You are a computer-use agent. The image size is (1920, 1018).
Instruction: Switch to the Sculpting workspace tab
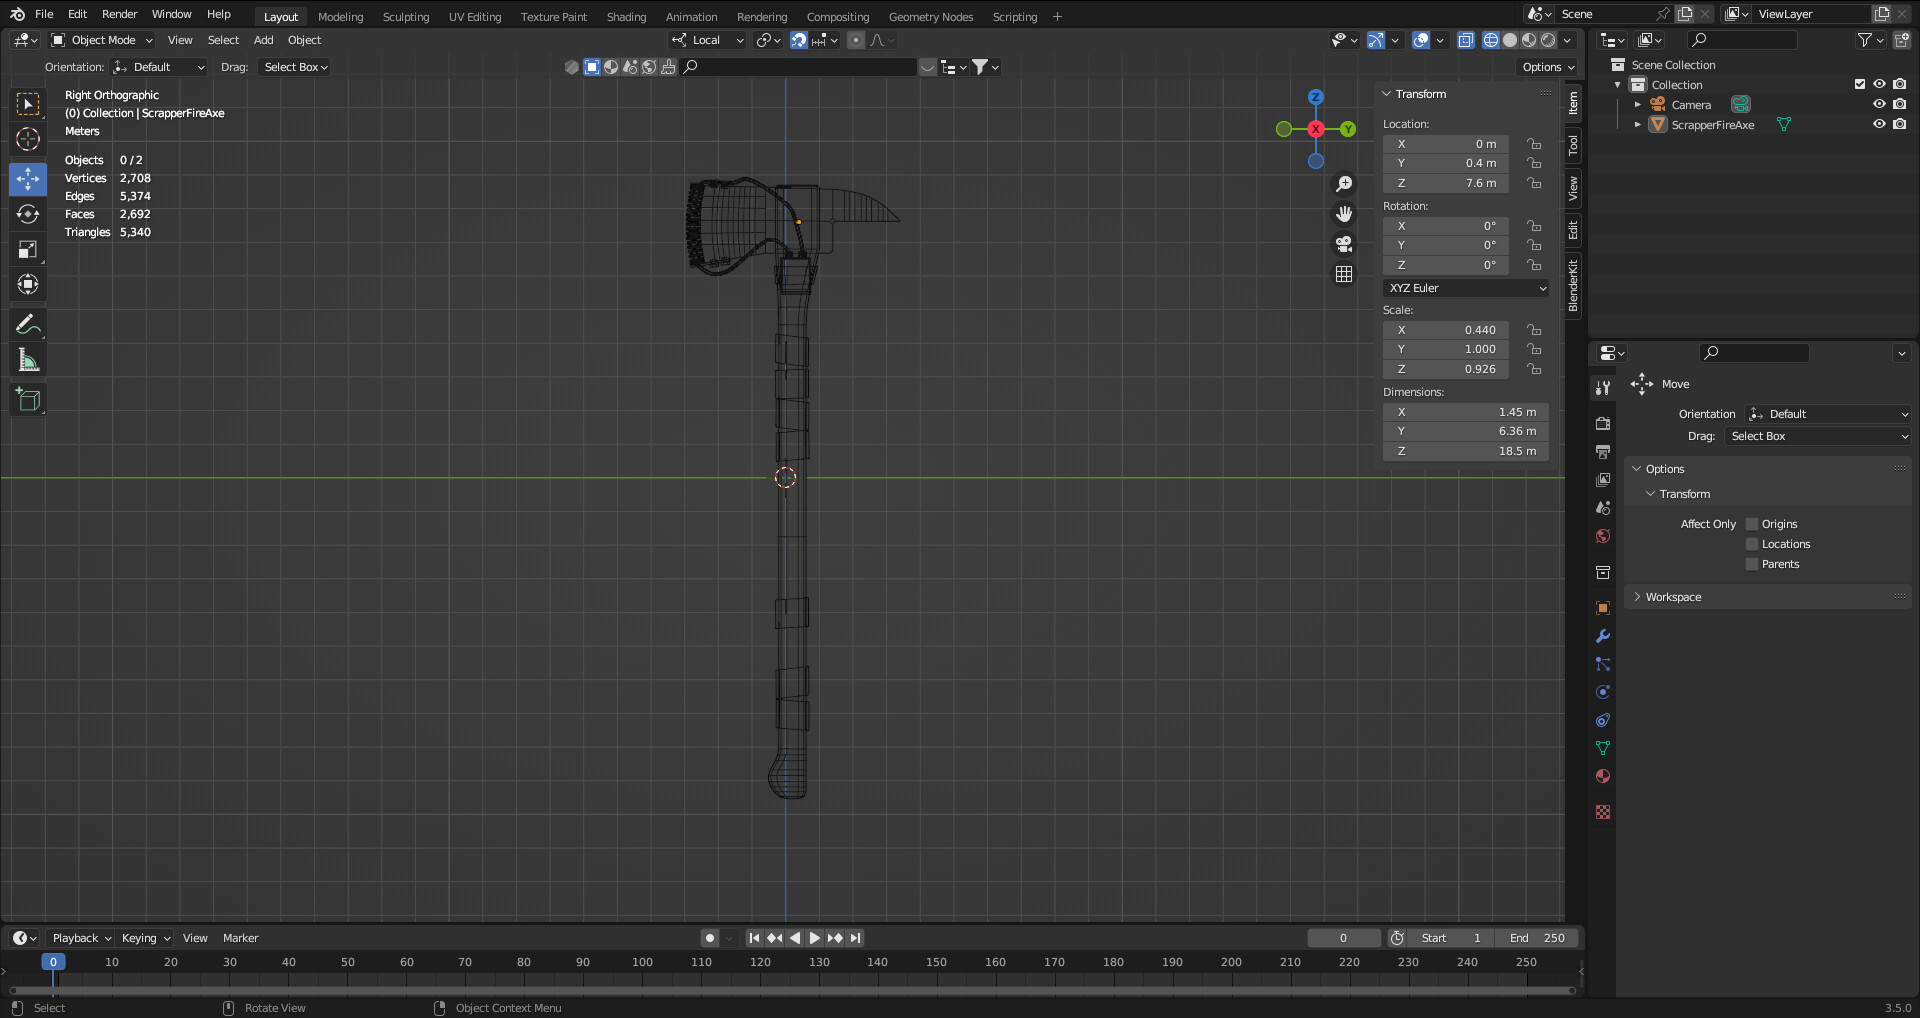click(405, 17)
